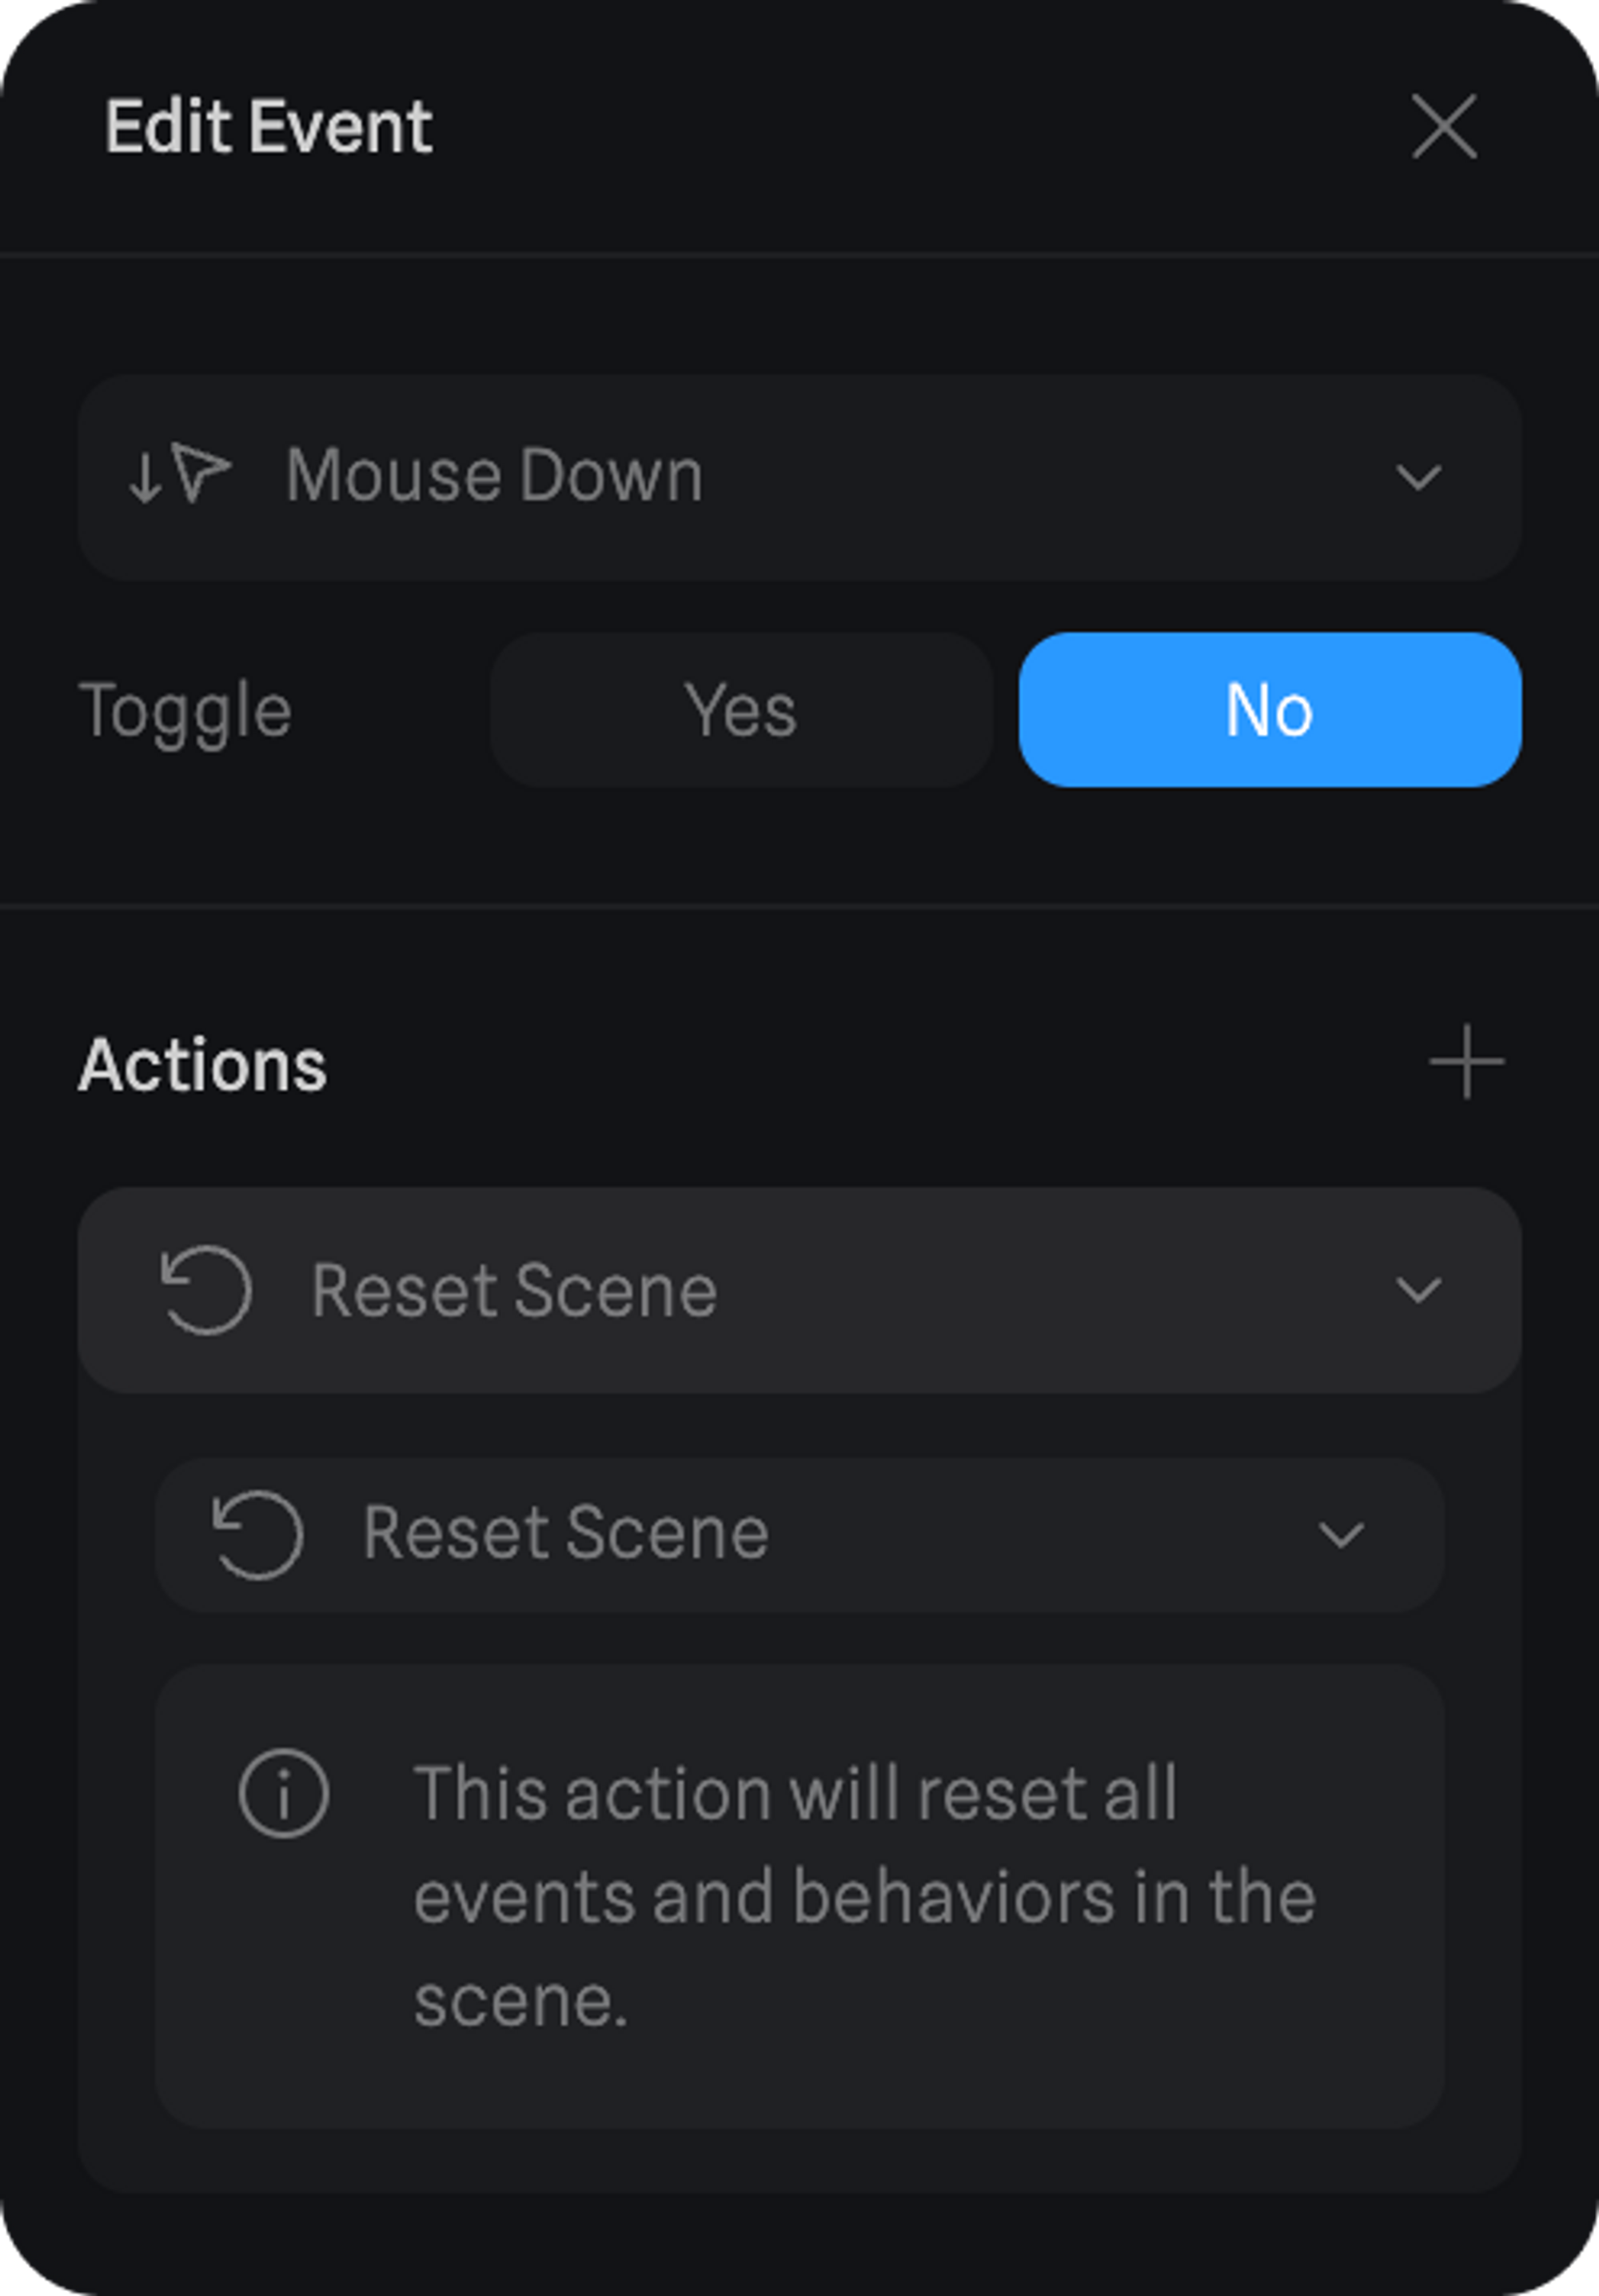1599x2296 pixels.
Task: Add a new action with plus icon
Action: coord(1466,1062)
